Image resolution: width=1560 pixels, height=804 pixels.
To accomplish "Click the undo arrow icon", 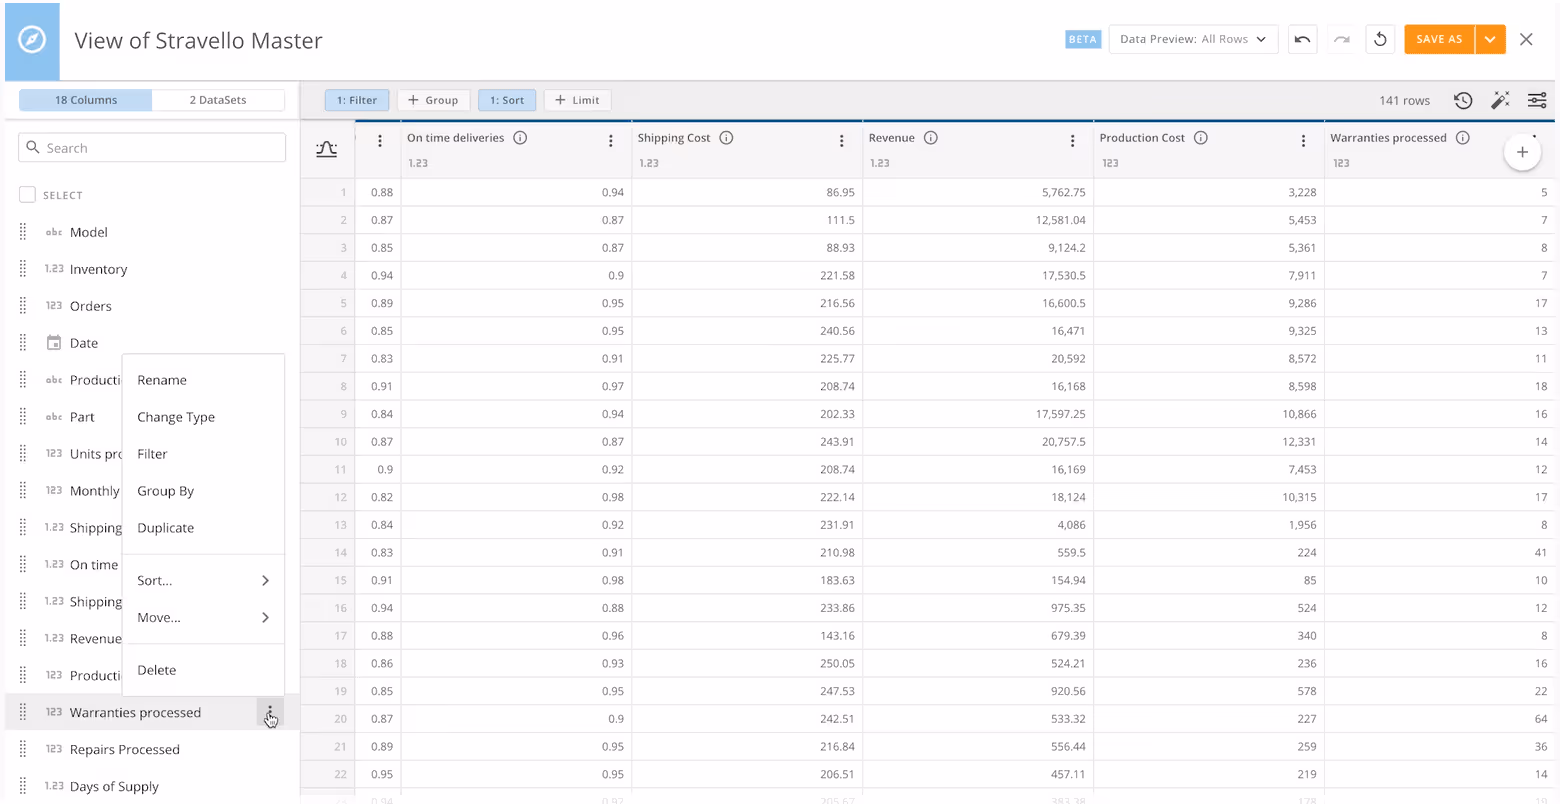I will coord(1302,39).
